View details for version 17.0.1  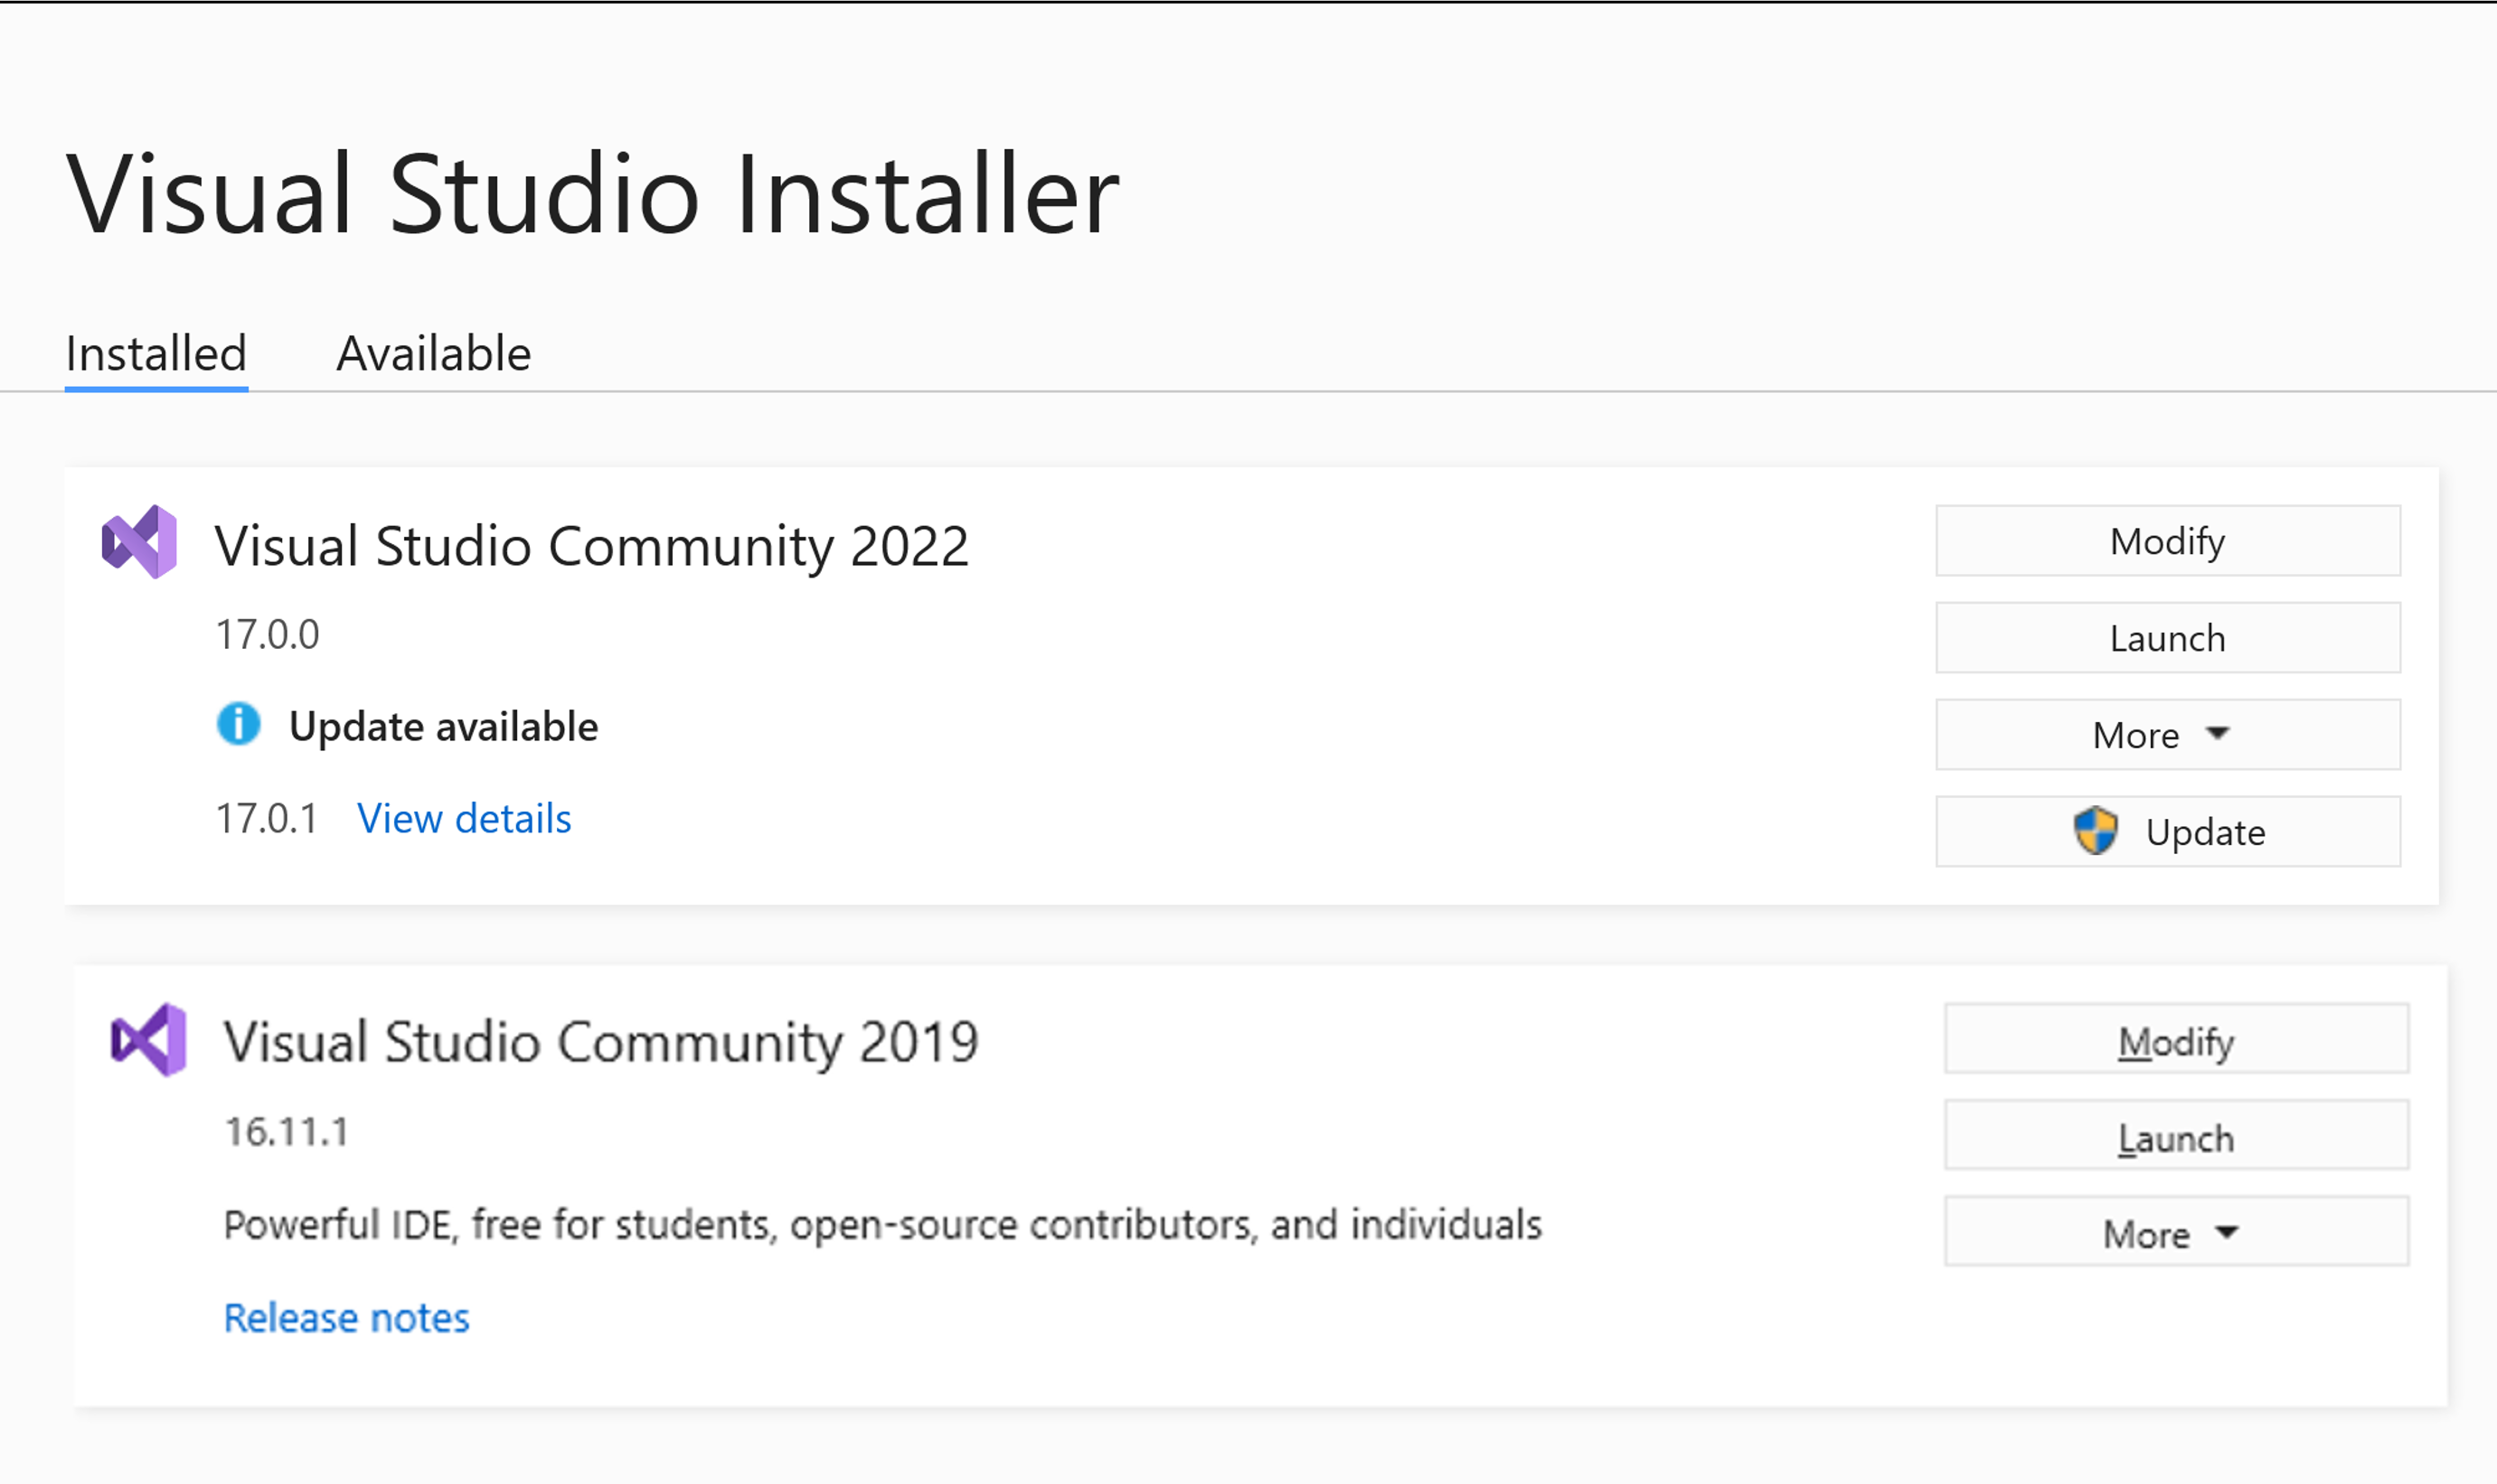tap(465, 816)
